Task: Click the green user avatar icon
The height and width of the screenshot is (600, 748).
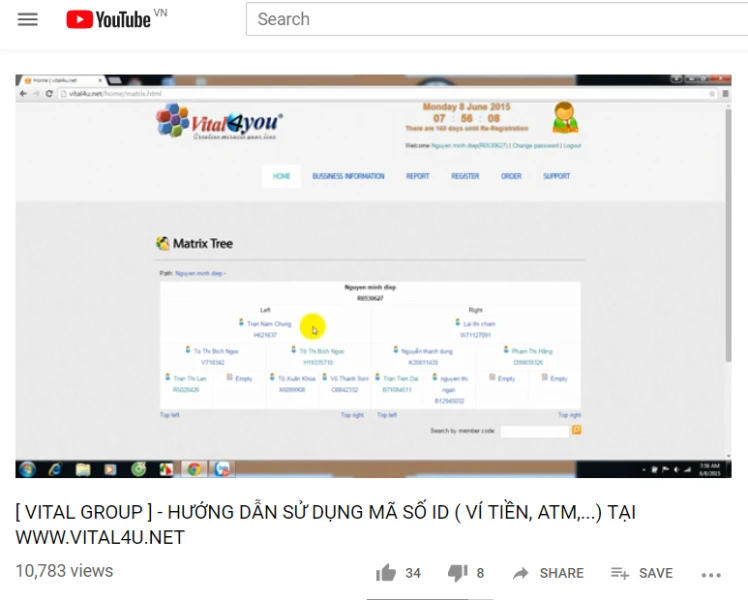Action: [x=565, y=117]
